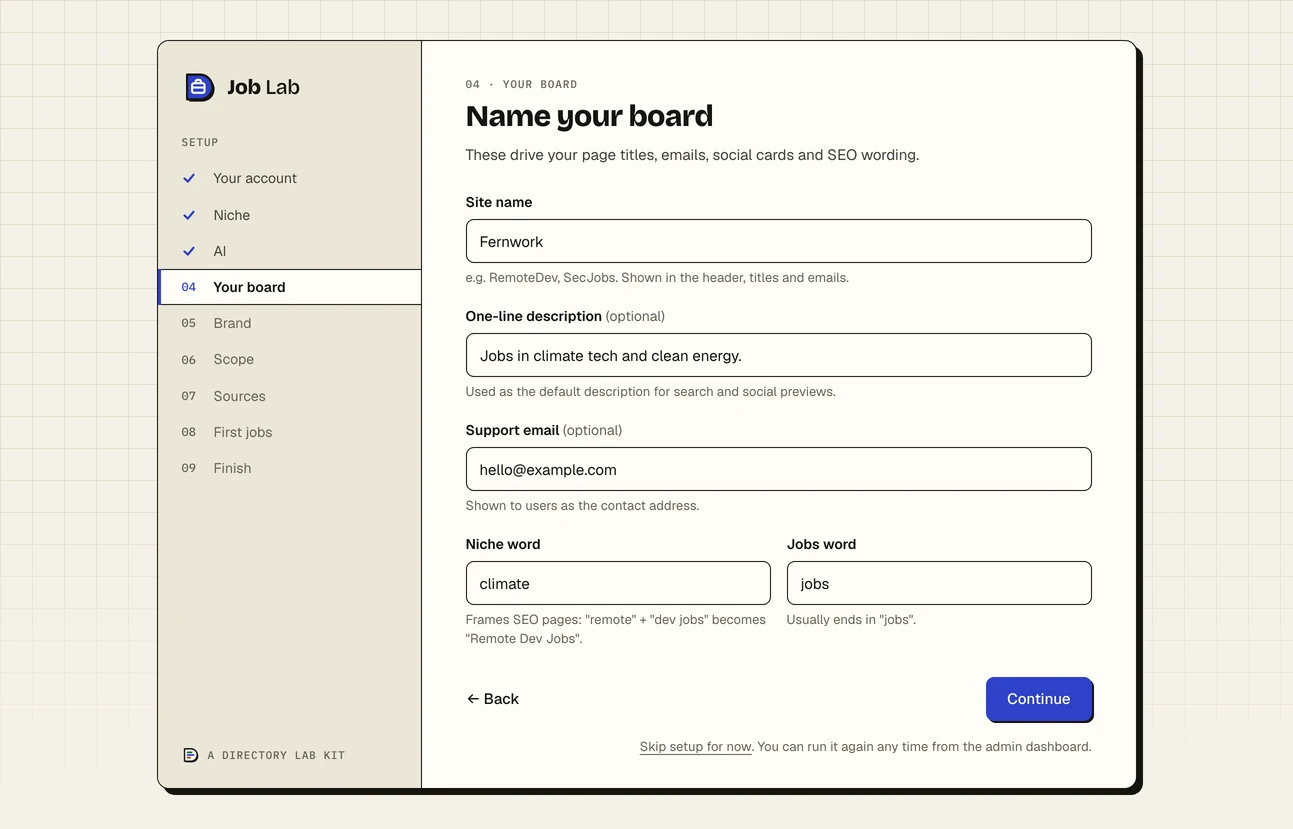
Task: Click the 04 · YOUR BOARD step caption
Action: pyautogui.click(x=522, y=84)
